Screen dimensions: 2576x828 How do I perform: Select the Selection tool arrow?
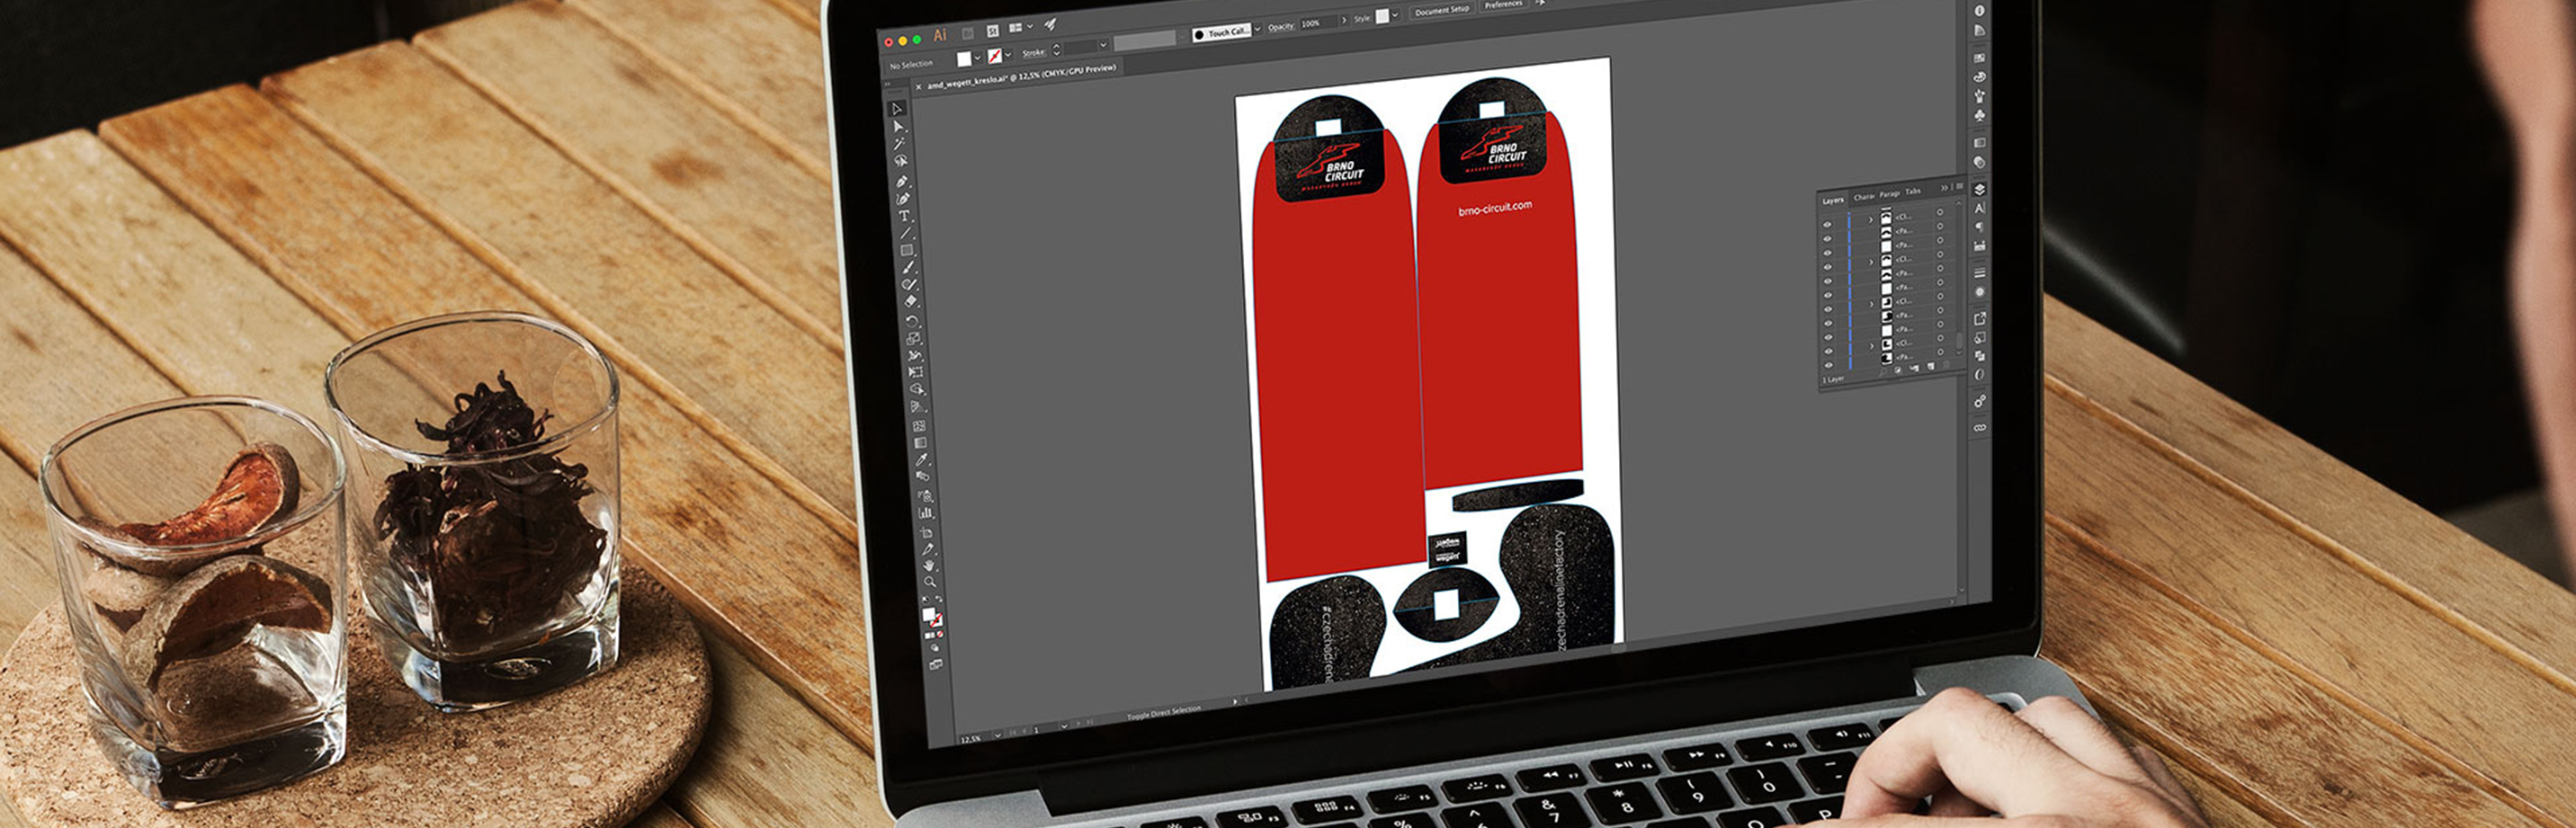898,108
